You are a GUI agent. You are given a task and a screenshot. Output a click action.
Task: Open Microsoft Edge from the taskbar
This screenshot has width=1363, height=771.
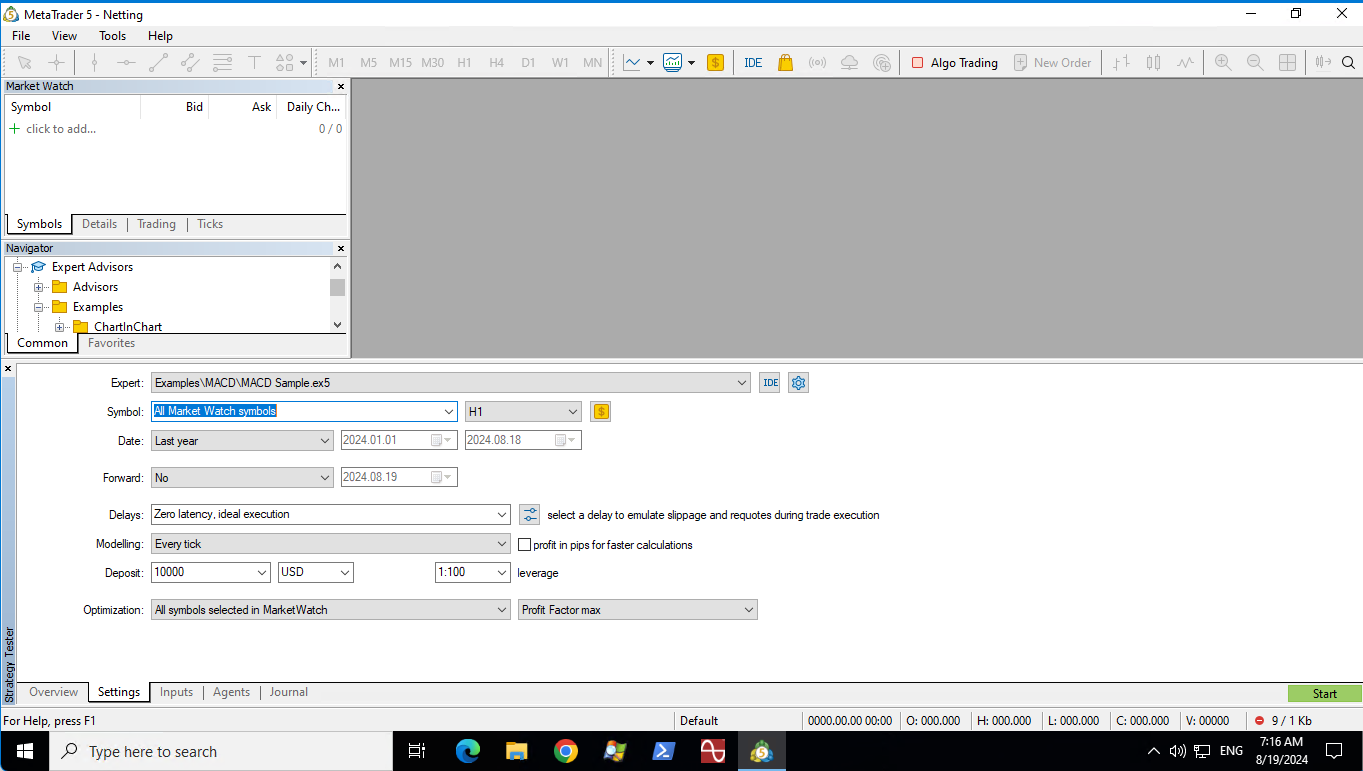[x=467, y=751]
